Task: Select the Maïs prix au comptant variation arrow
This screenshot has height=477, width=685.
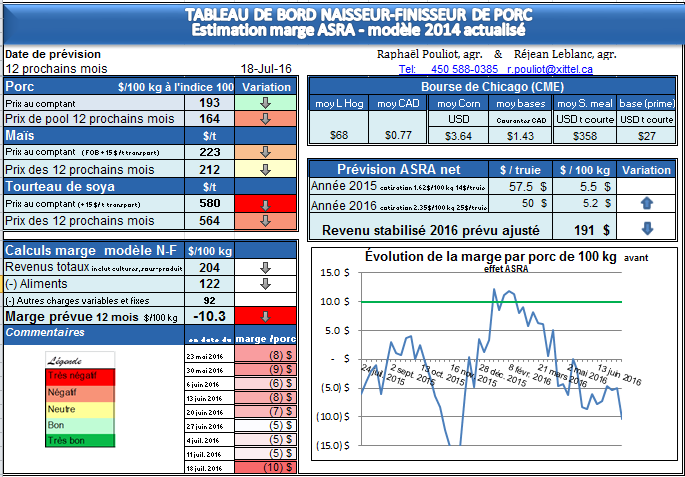Action: pyautogui.click(x=266, y=152)
